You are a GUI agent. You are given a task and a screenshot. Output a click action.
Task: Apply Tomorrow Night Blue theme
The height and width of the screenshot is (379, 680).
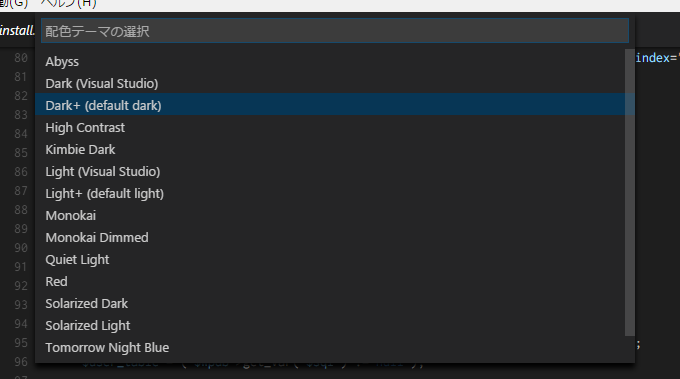[334, 348]
